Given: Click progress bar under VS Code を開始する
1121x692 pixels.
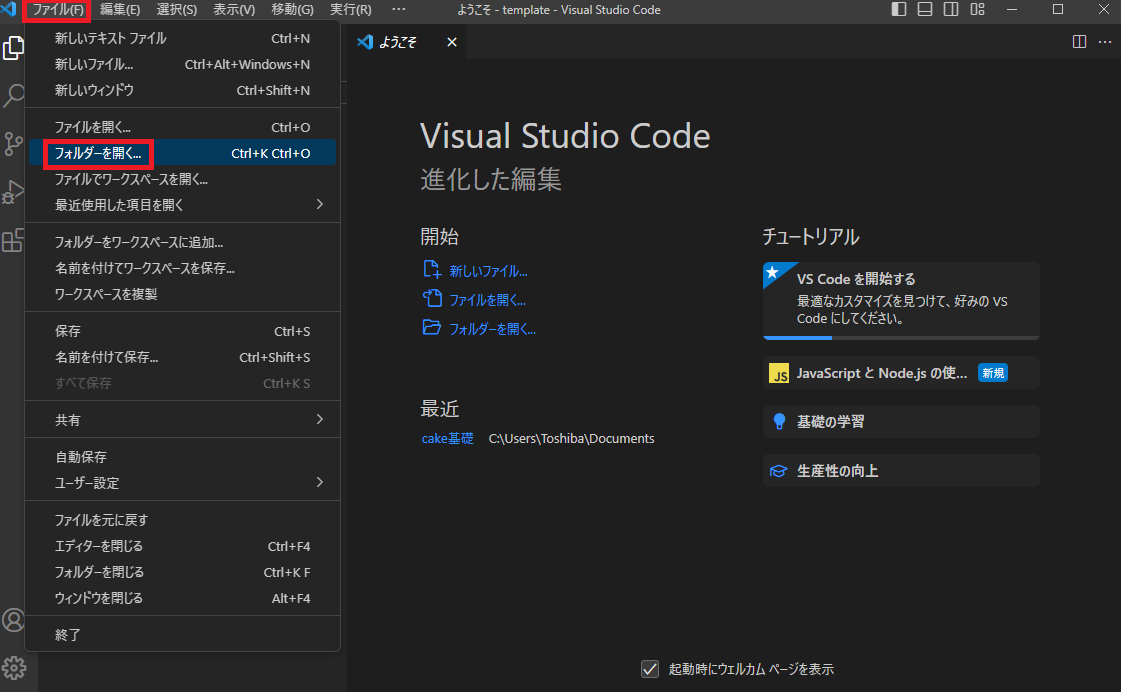Looking at the screenshot, I should (901, 337).
